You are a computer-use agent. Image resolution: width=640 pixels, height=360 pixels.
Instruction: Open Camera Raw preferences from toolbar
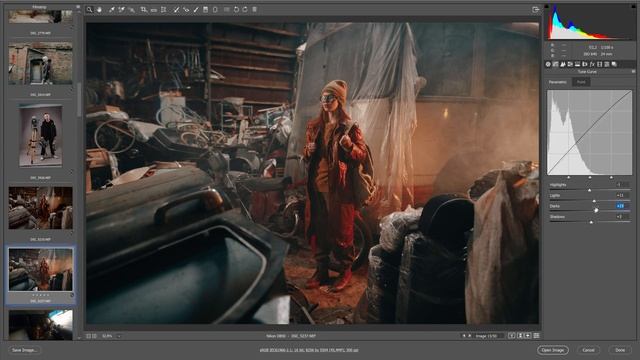(227, 9)
